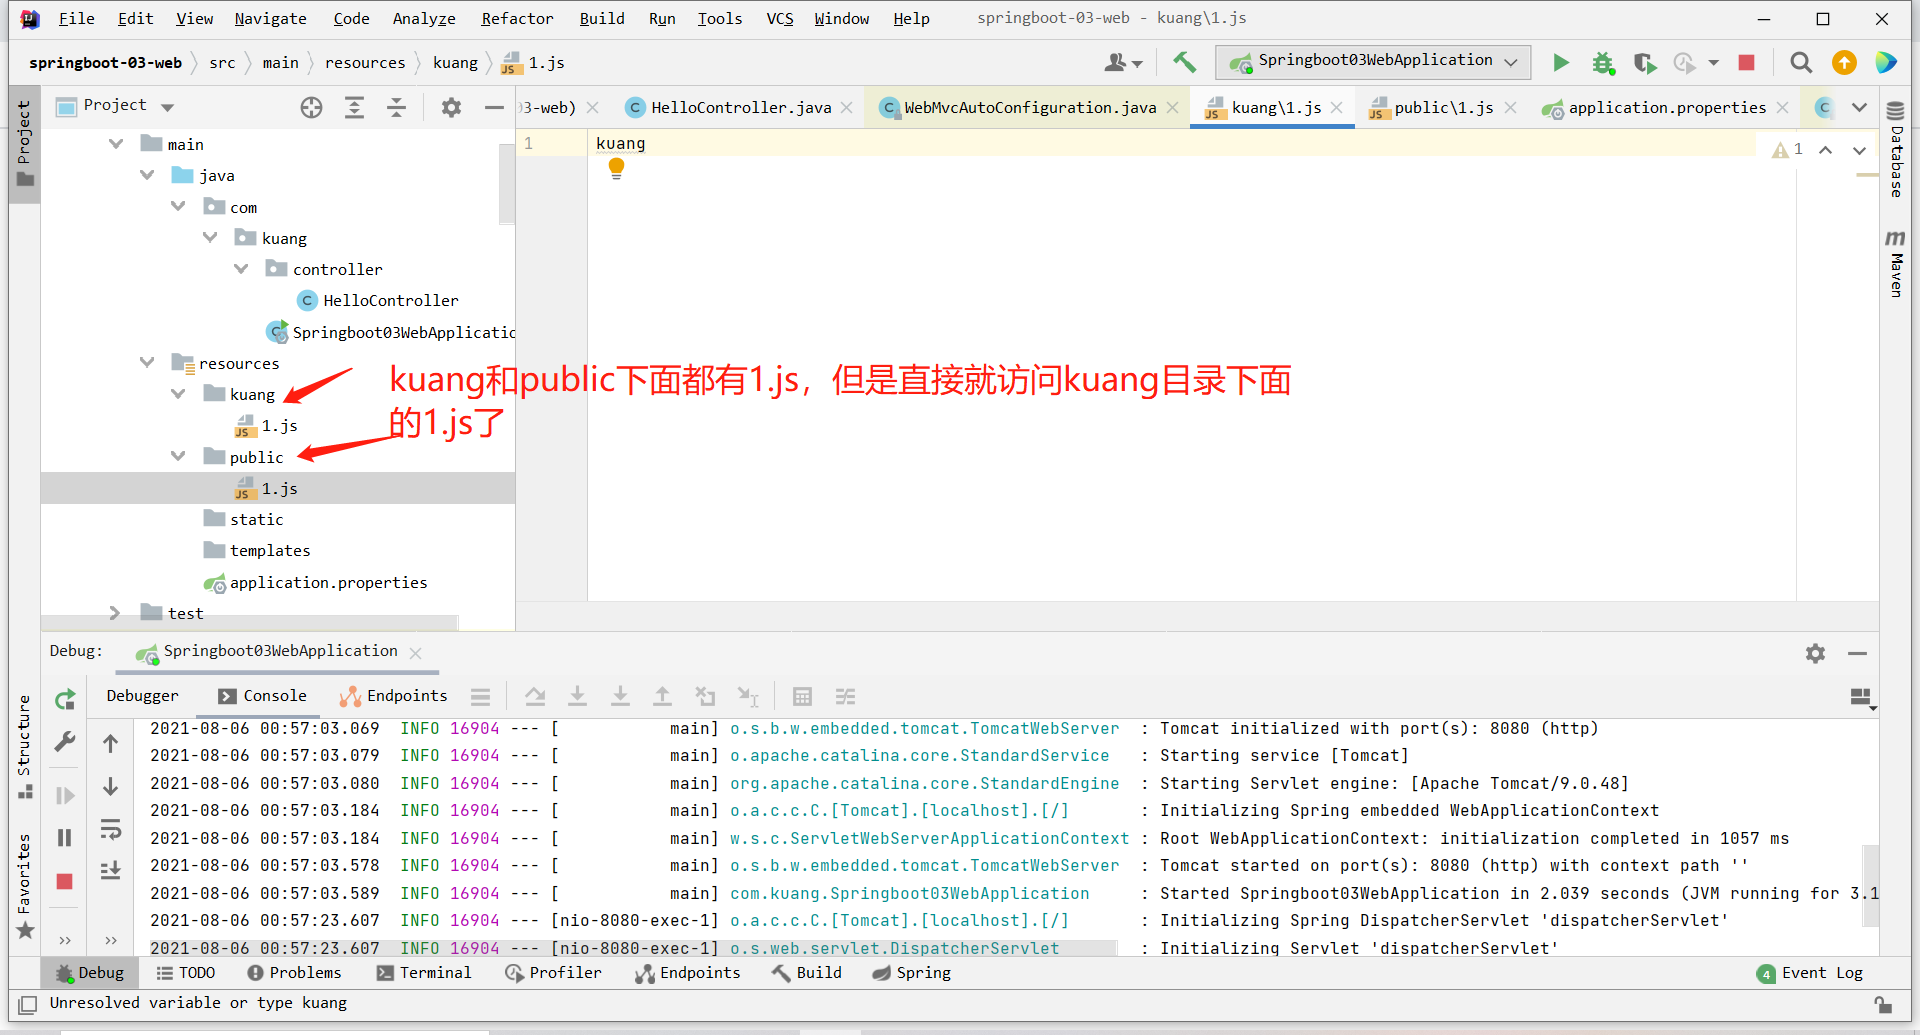Show hidden editor tabs dropdown

click(1859, 108)
